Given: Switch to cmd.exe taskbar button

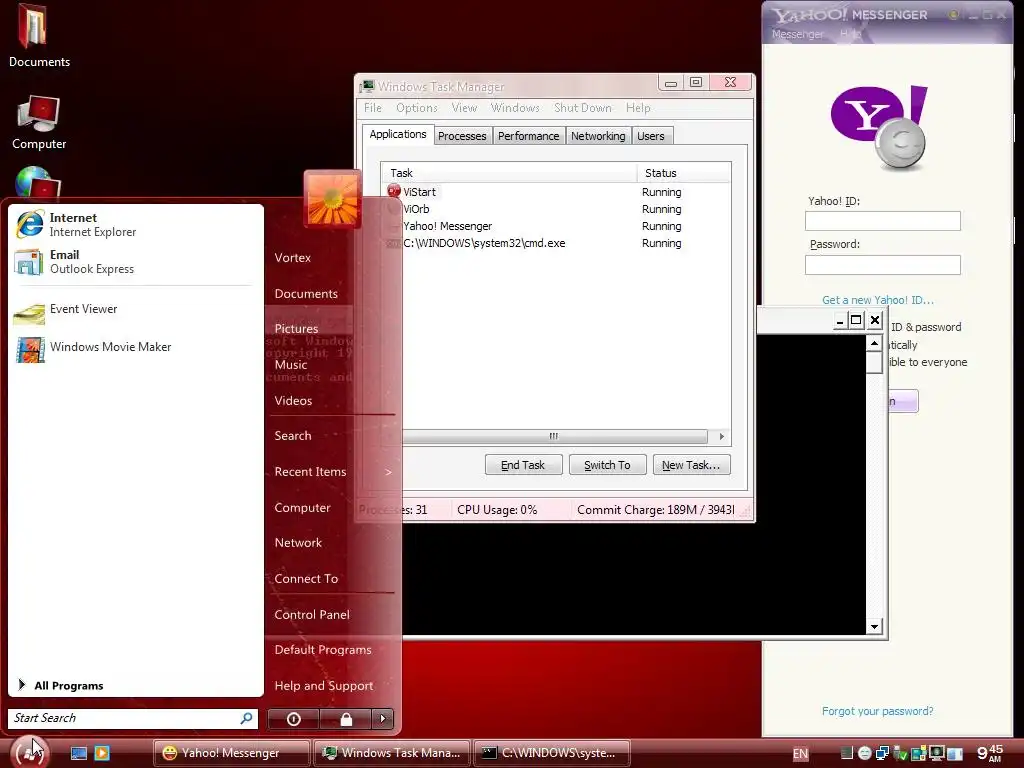Looking at the screenshot, I should point(552,753).
